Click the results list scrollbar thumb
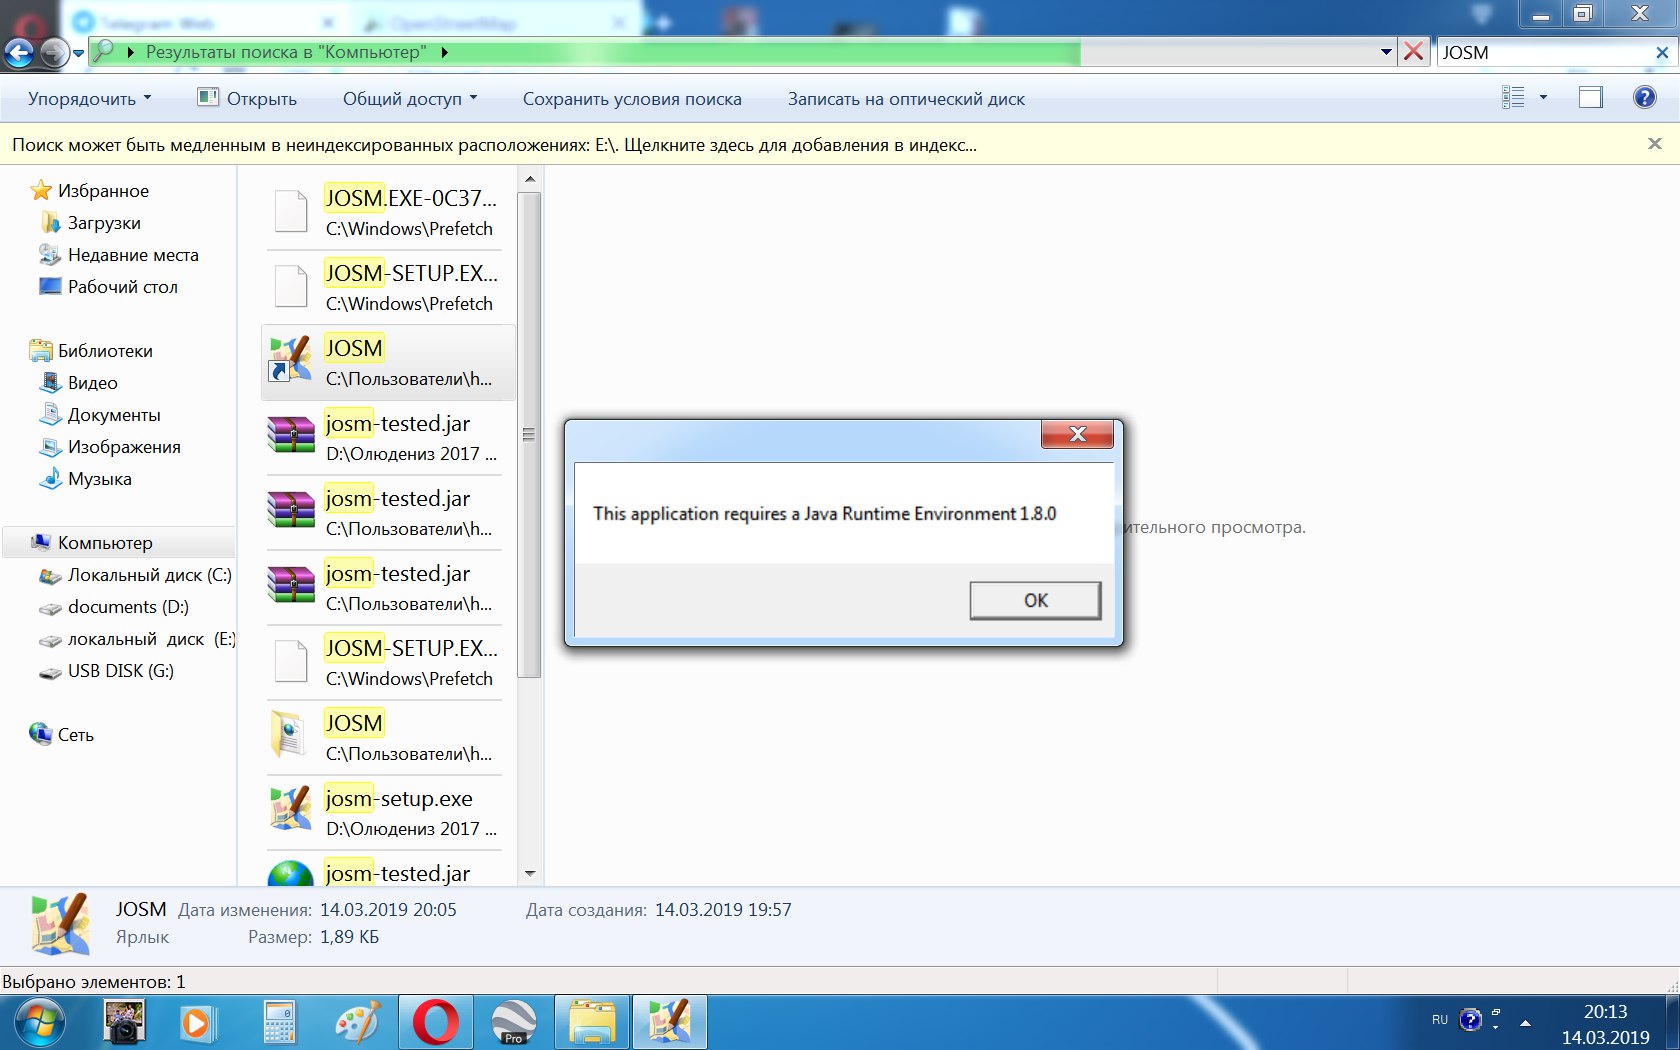This screenshot has height=1050, width=1680. click(530, 434)
